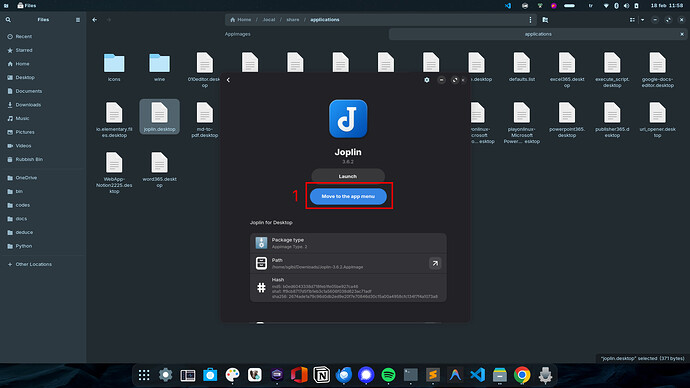Click Move to the app menu button
This screenshot has width=690, height=388.
click(x=348, y=196)
